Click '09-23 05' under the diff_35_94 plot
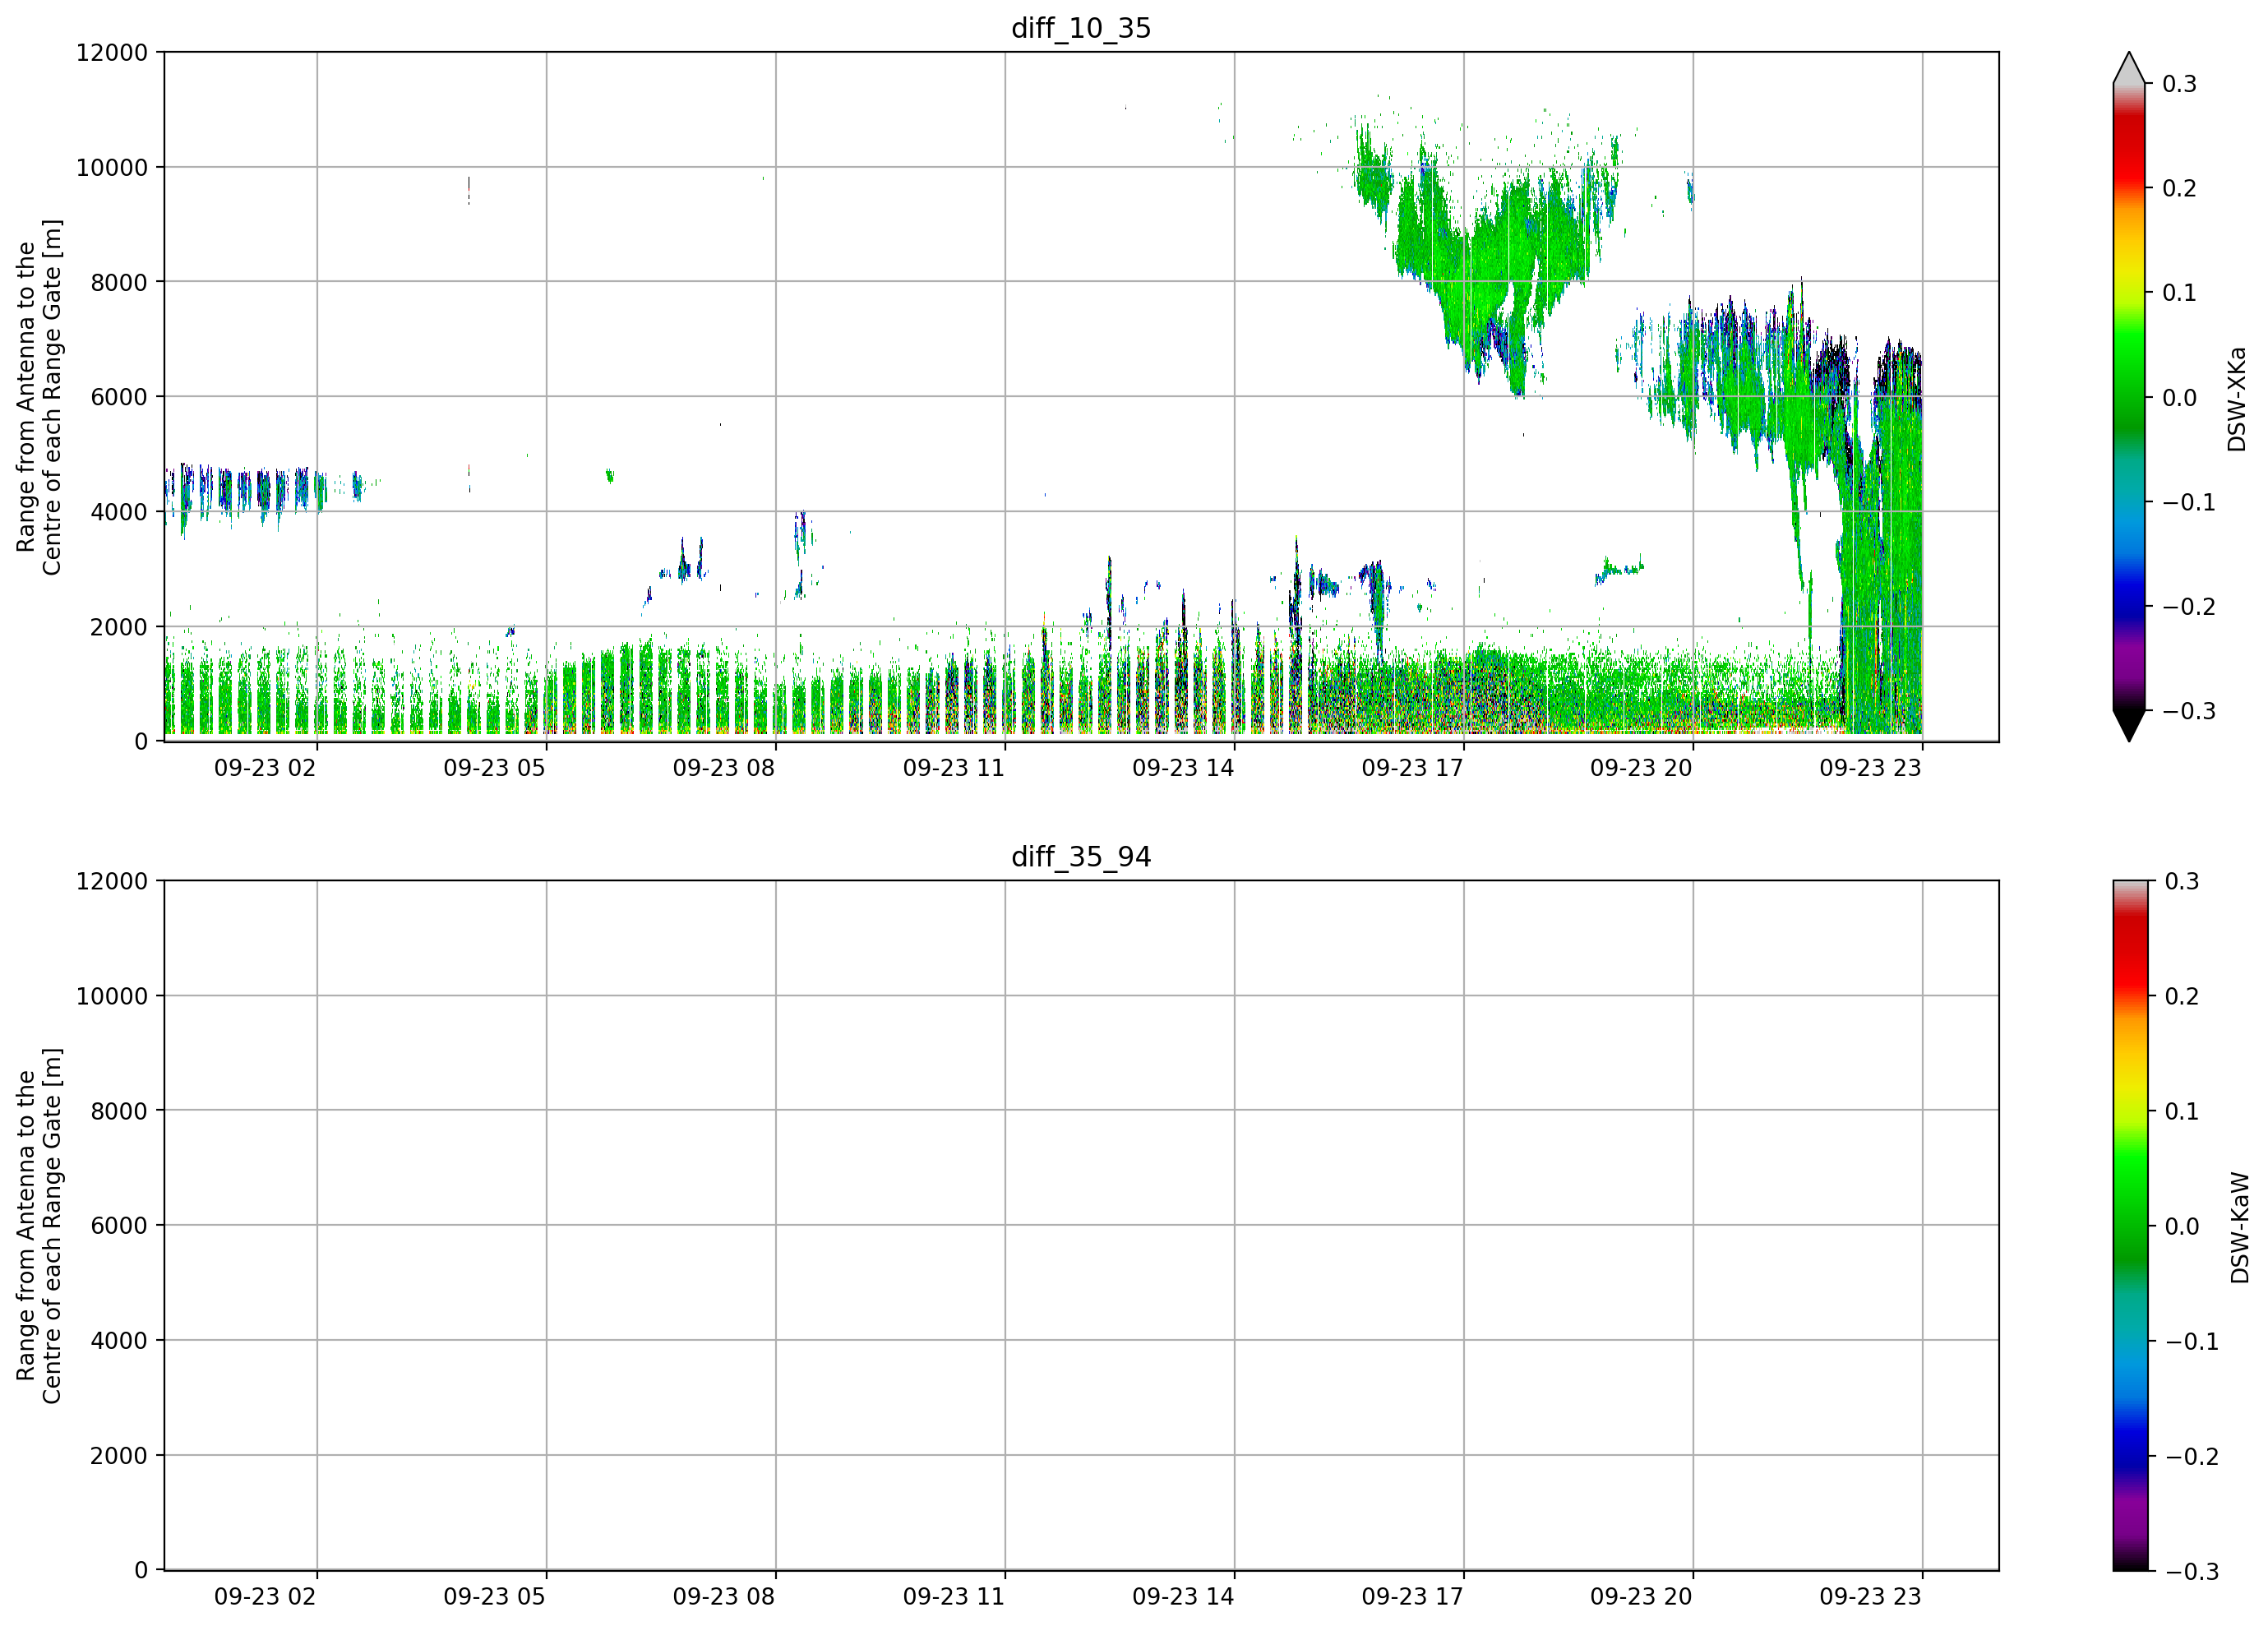 [x=494, y=1597]
